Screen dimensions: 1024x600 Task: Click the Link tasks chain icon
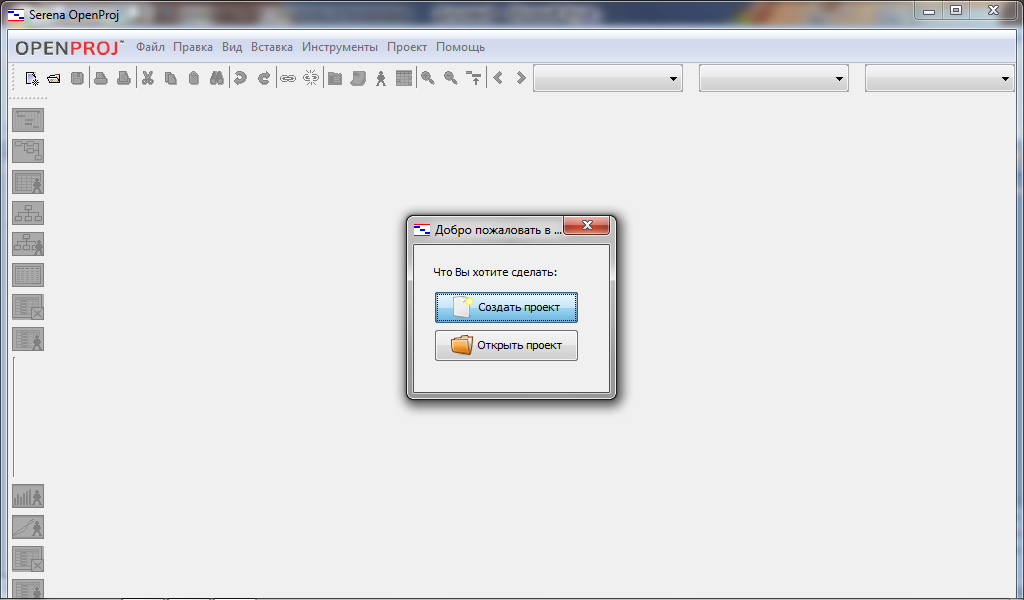click(x=288, y=78)
